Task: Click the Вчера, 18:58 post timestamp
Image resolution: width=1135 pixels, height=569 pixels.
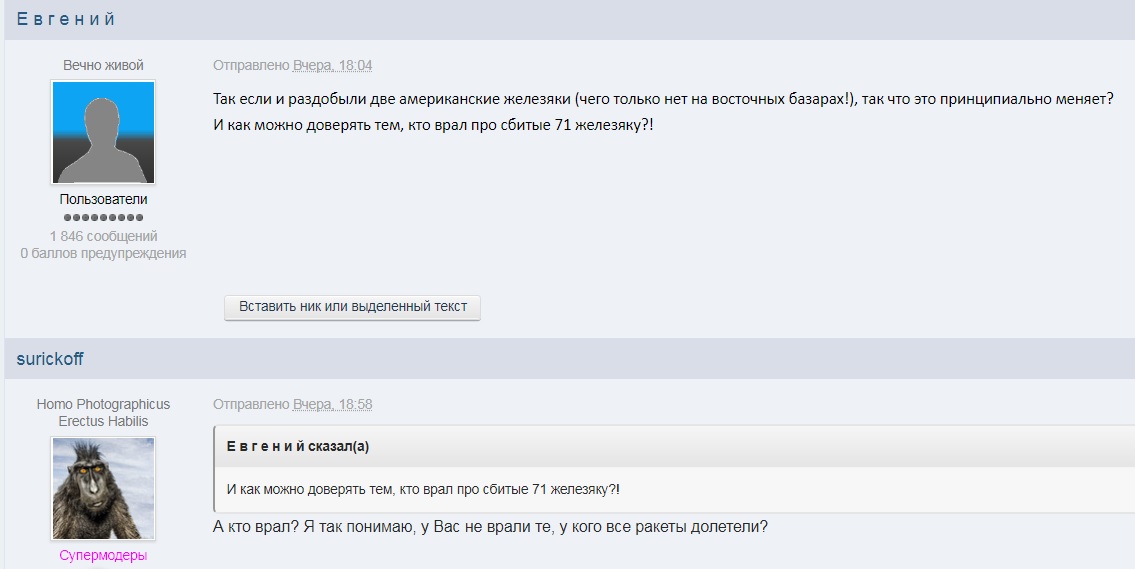Action: coord(332,404)
